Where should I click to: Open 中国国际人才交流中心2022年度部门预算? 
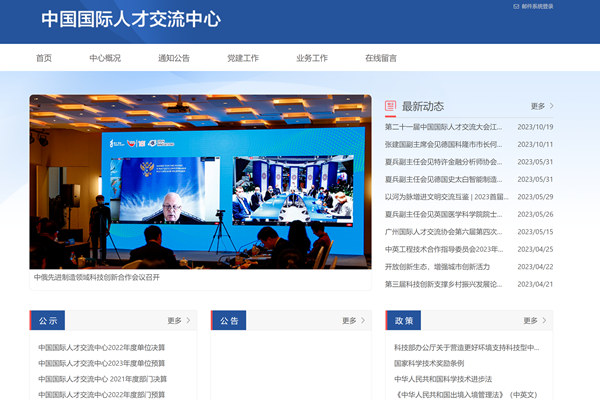click(x=101, y=395)
